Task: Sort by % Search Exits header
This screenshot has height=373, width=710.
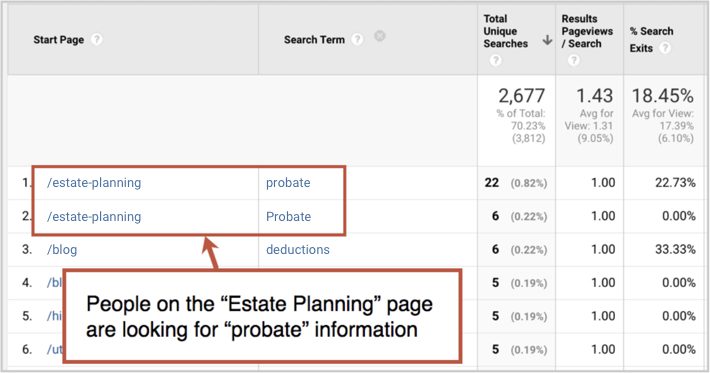Action: point(651,39)
